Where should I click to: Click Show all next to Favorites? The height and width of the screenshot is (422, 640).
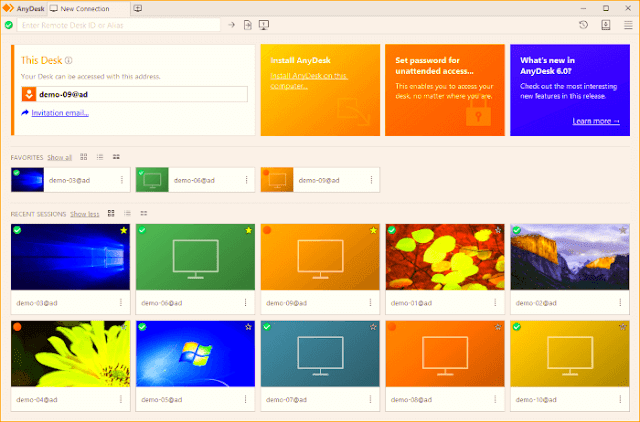pos(60,157)
